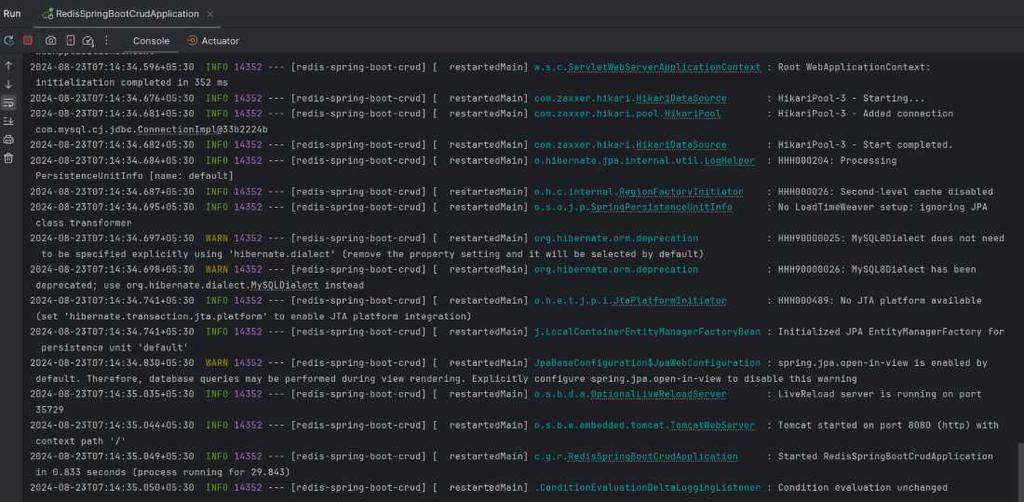1024x502 pixels.
Task: Open the three-dot more actions menu
Action: coord(106,40)
